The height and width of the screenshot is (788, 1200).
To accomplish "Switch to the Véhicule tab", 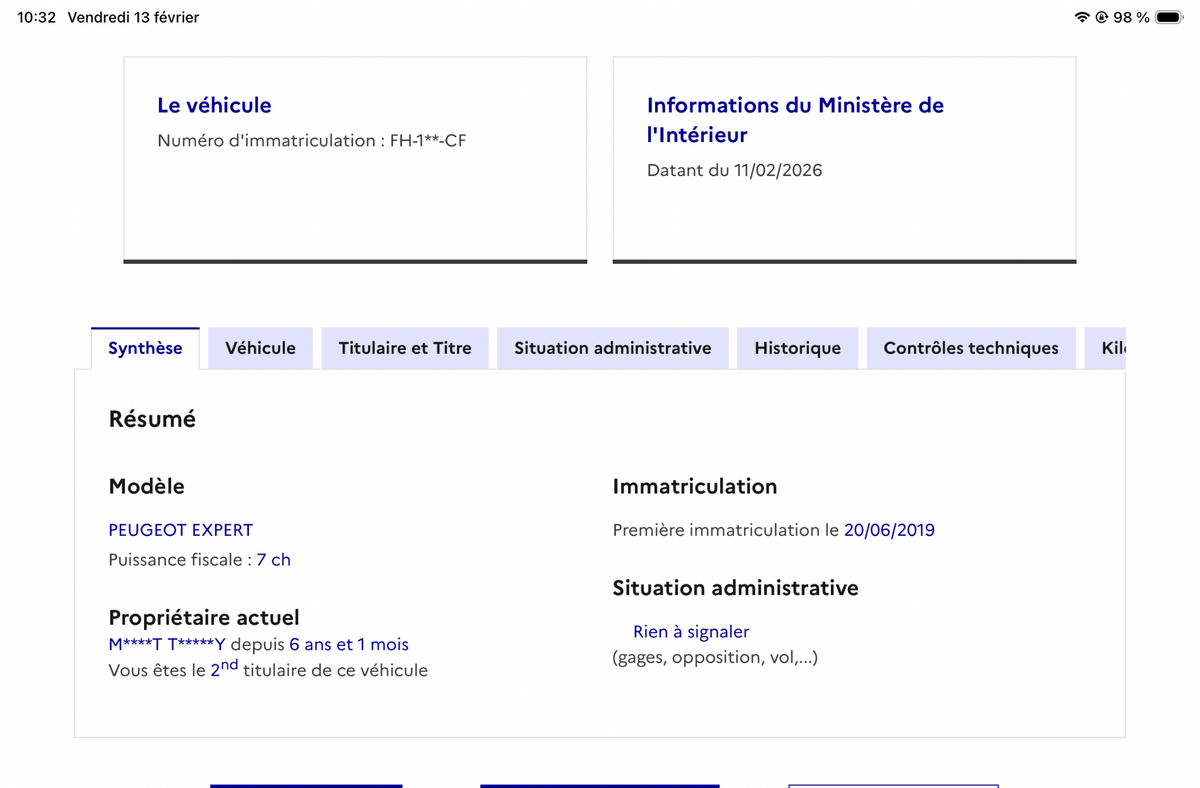I will coord(260,348).
